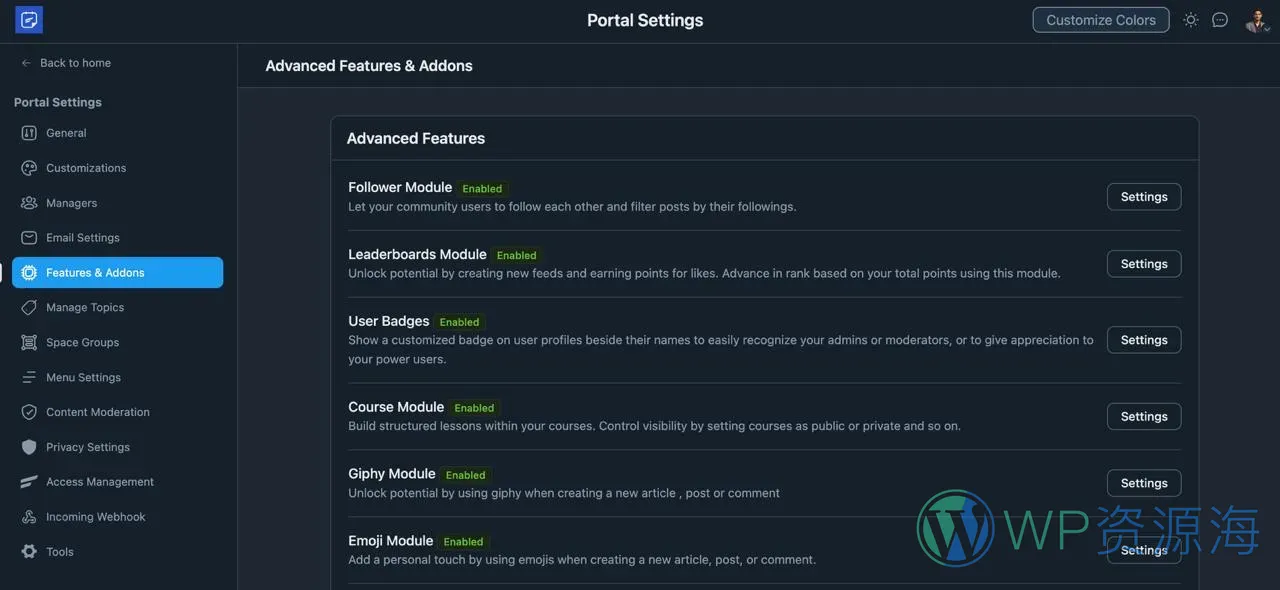Click the Managers people icon
This screenshot has width=1280, height=590.
point(29,203)
